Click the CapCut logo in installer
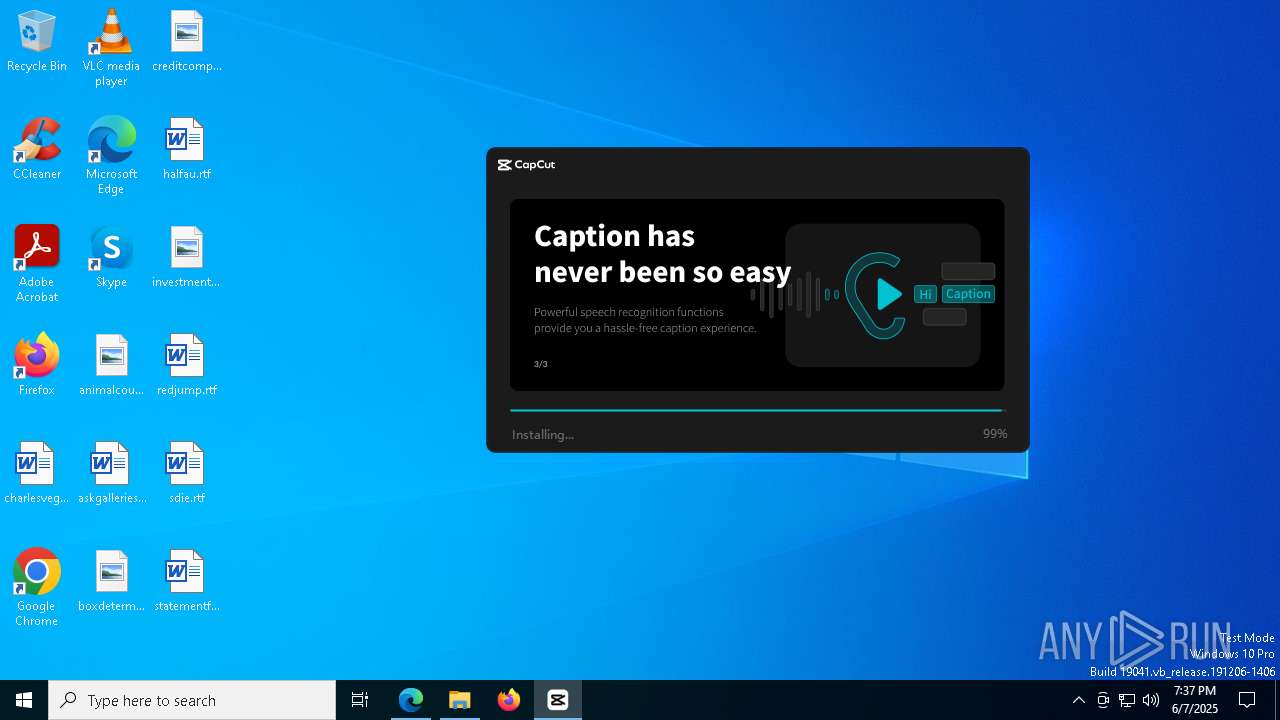The image size is (1280, 720). coord(527,165)
